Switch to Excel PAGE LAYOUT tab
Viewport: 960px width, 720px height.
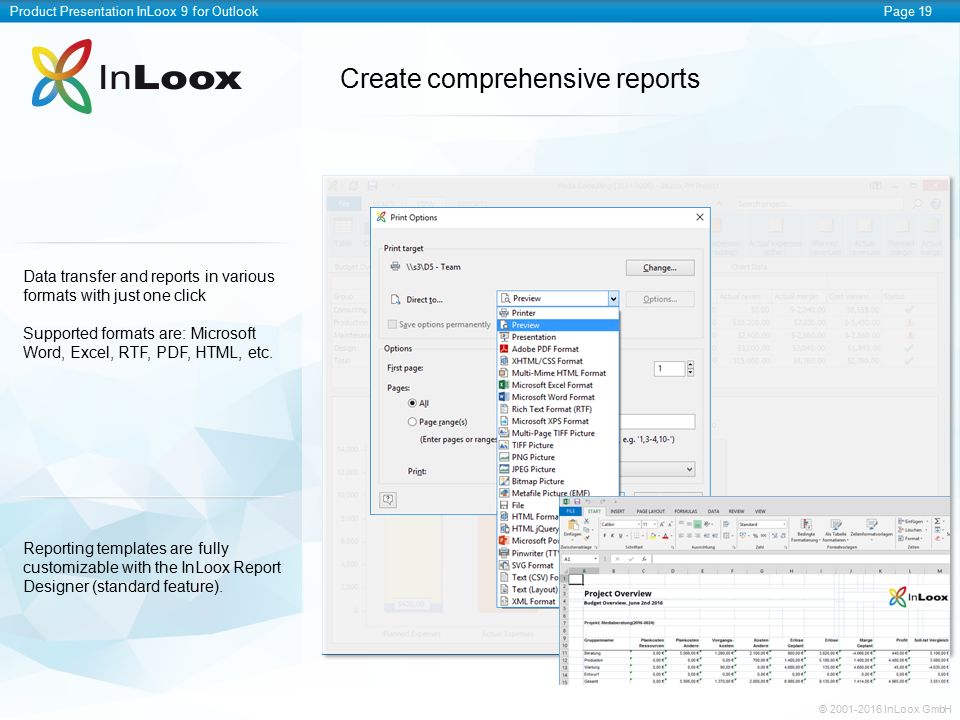[650, 511]
